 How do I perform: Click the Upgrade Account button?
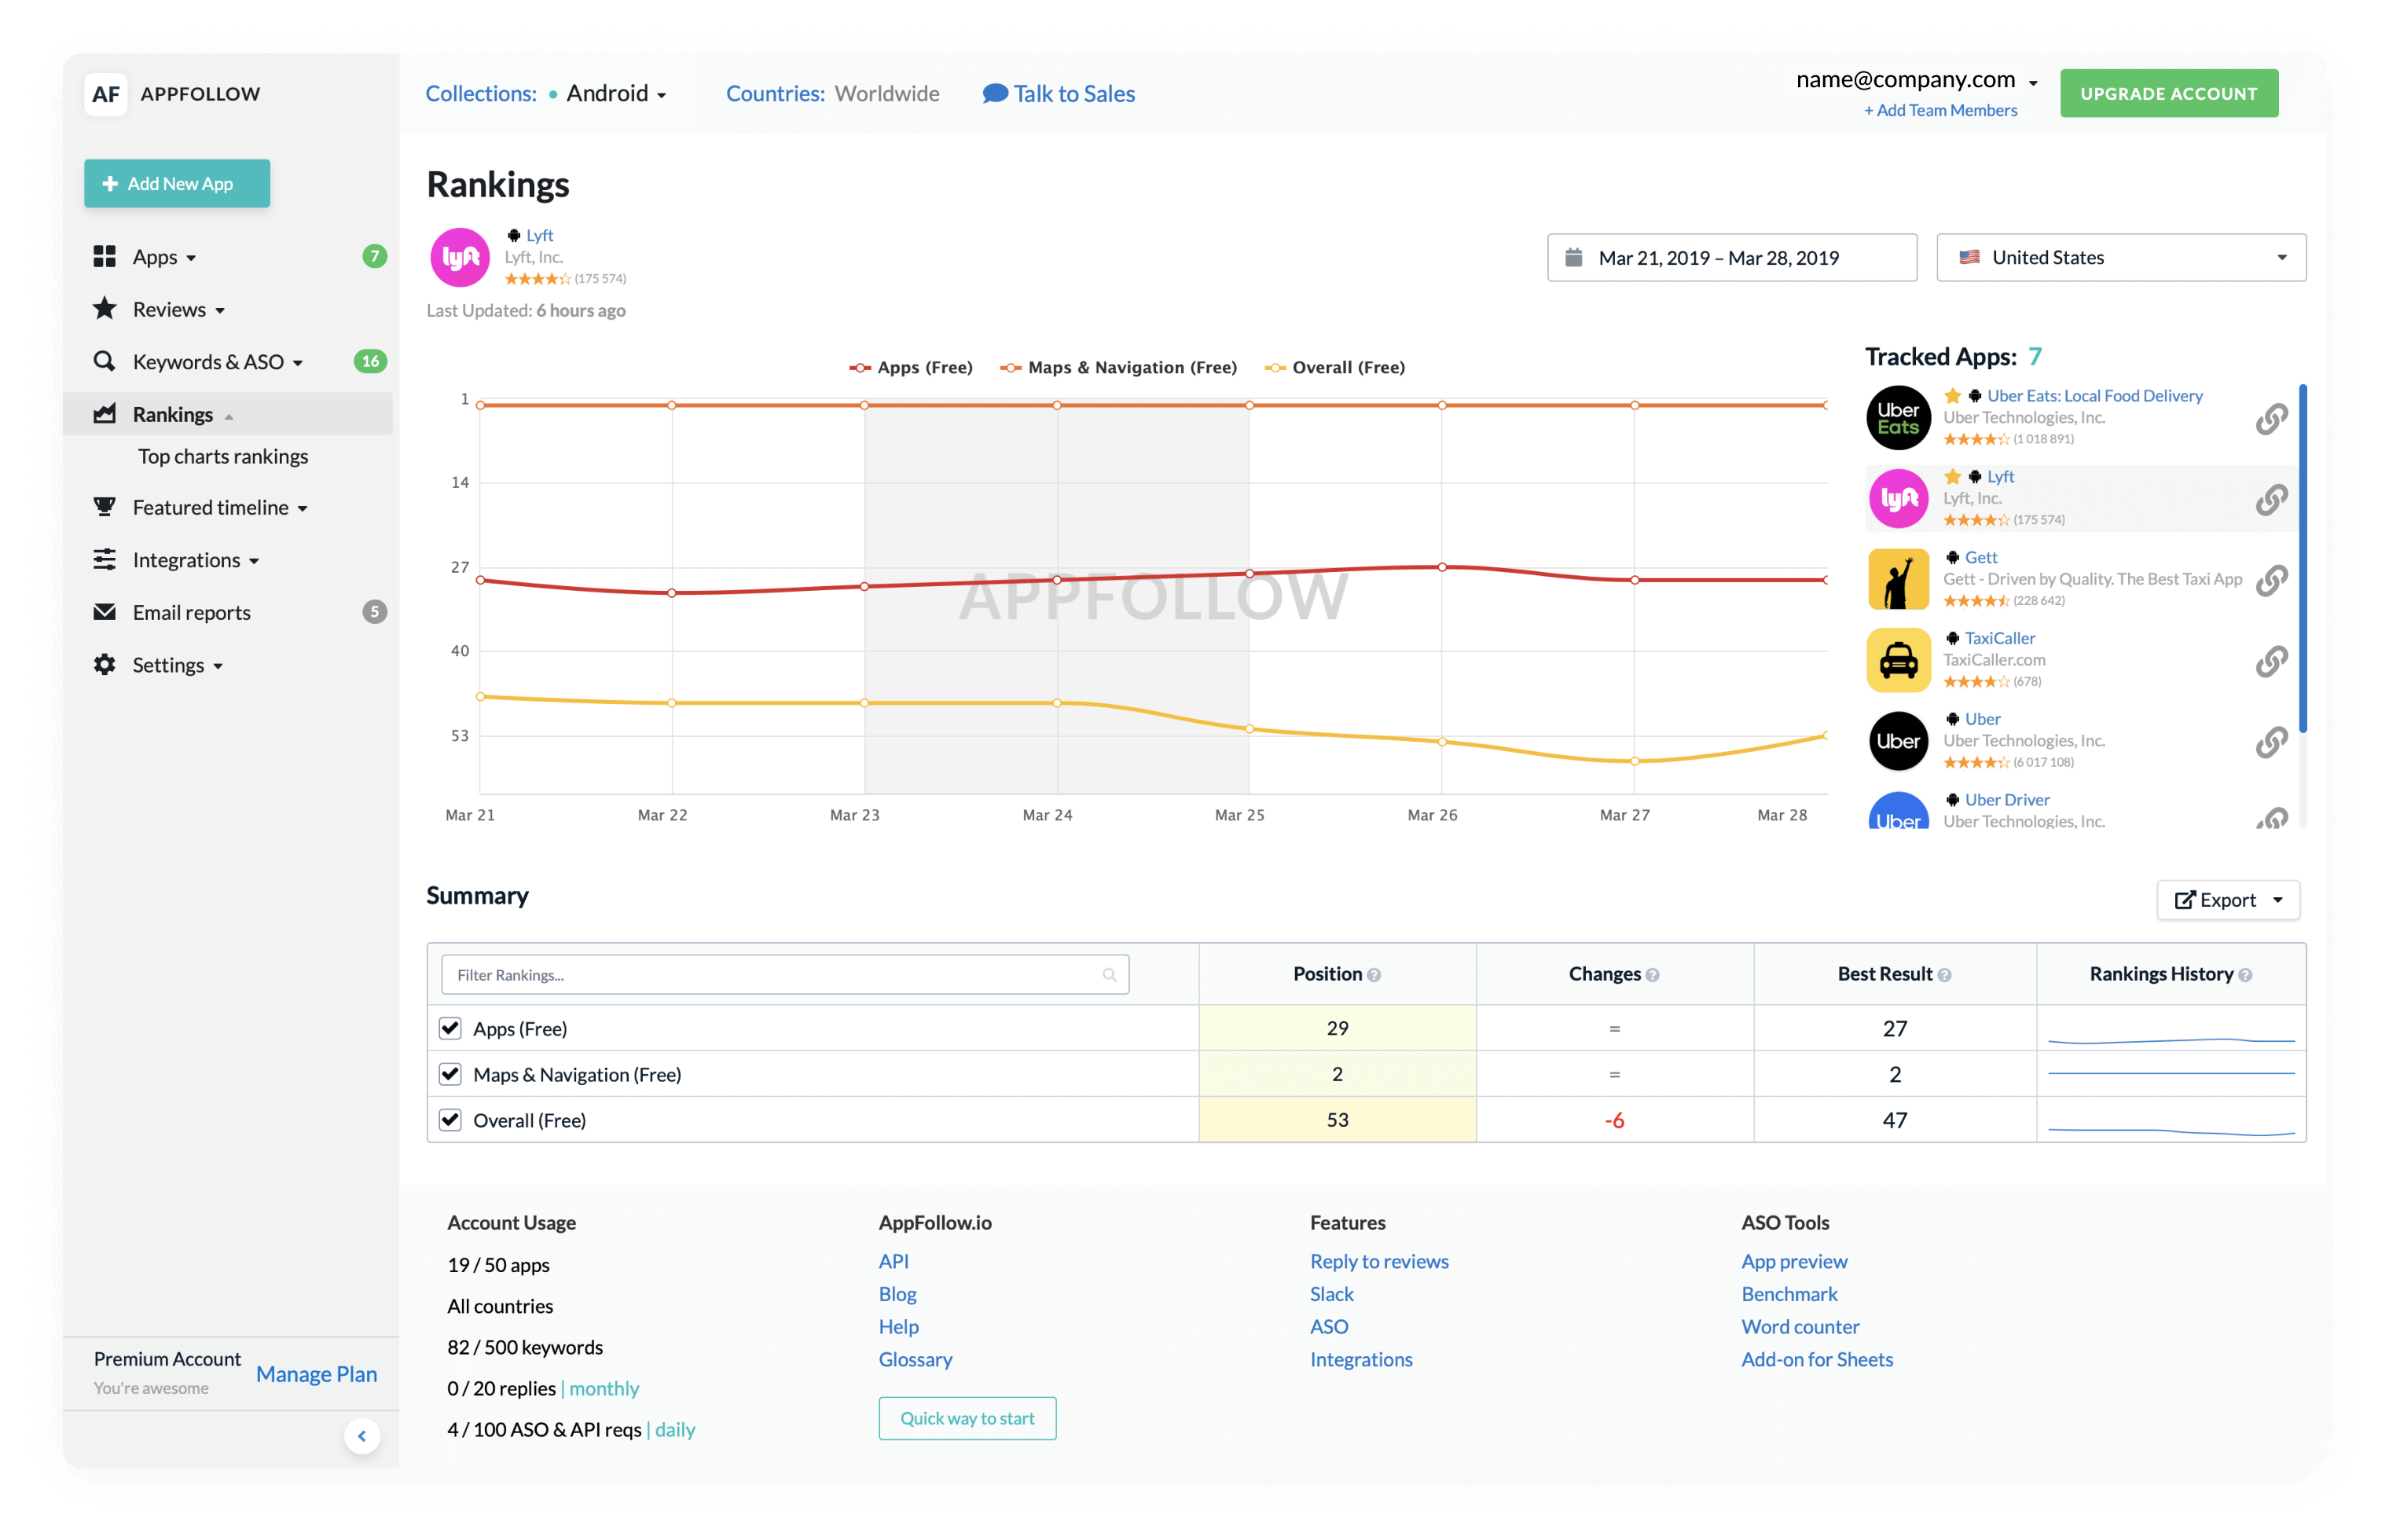2168,94
